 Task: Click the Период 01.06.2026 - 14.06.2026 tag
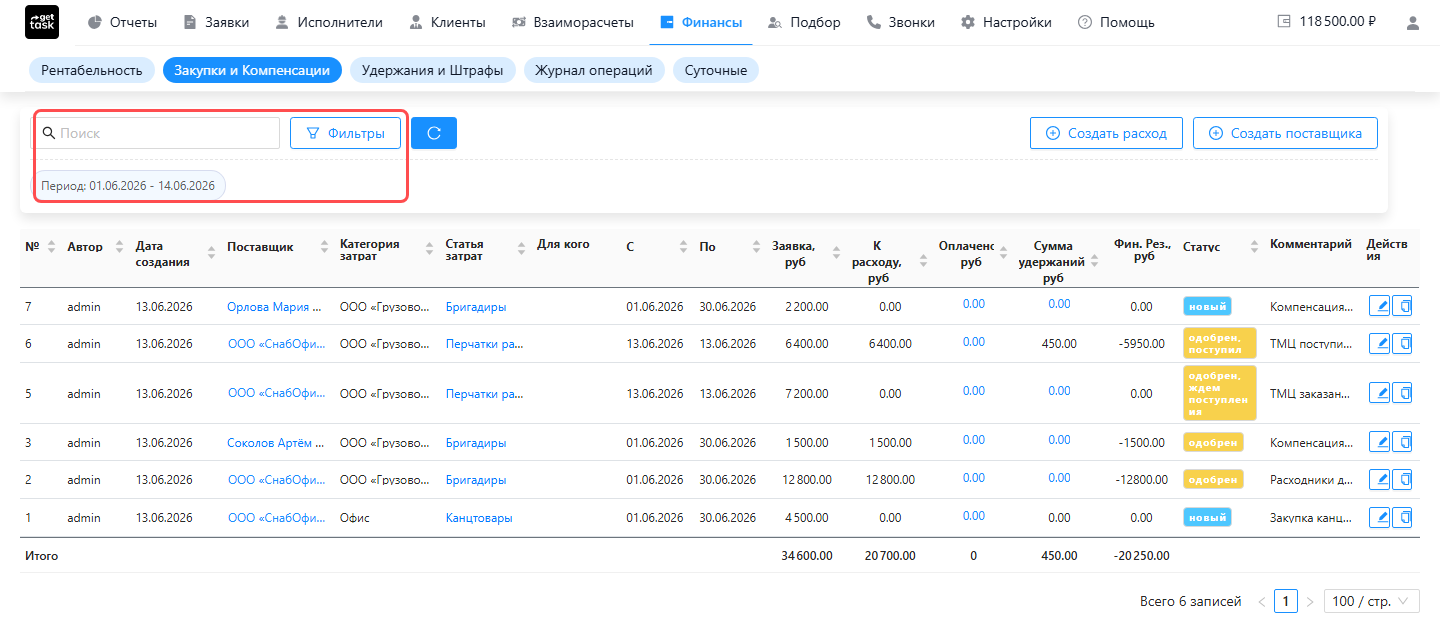click(128, 185)
